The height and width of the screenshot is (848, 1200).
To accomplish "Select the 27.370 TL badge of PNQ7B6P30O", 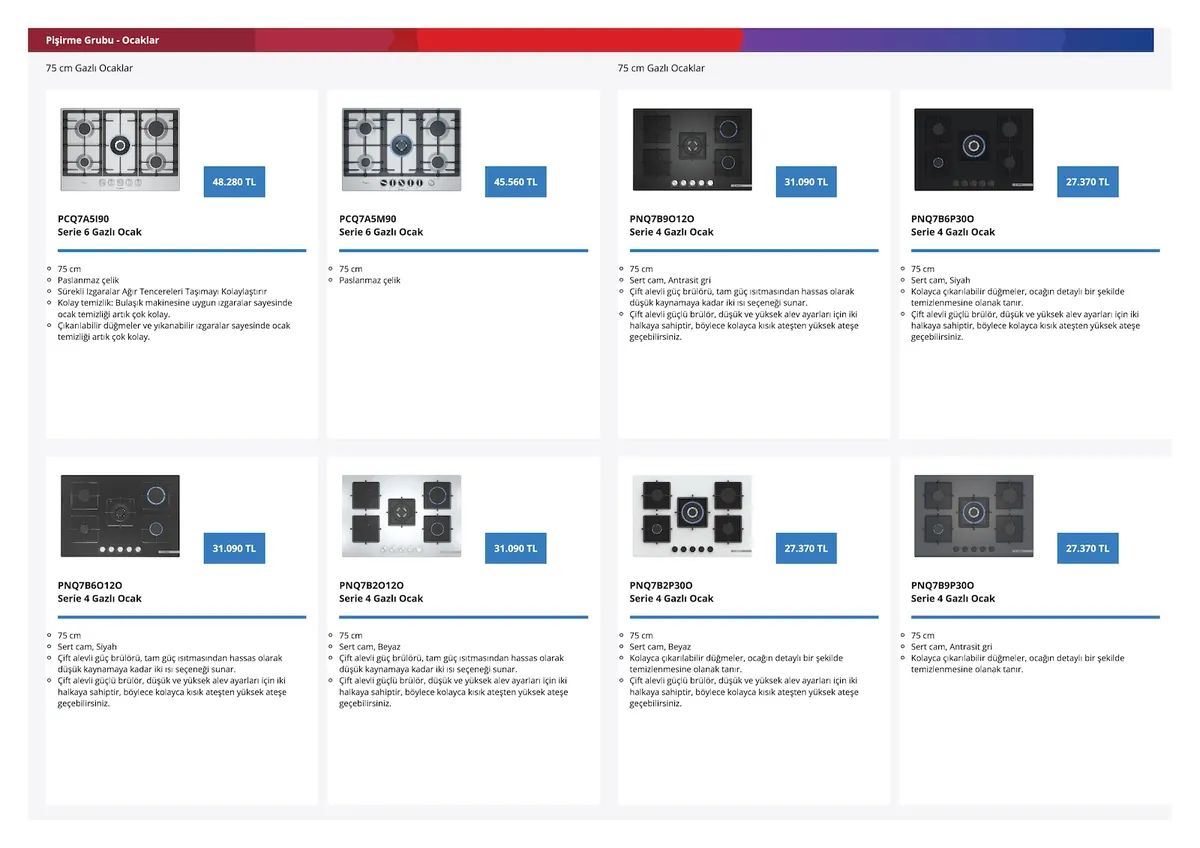I will (1087, 182).
